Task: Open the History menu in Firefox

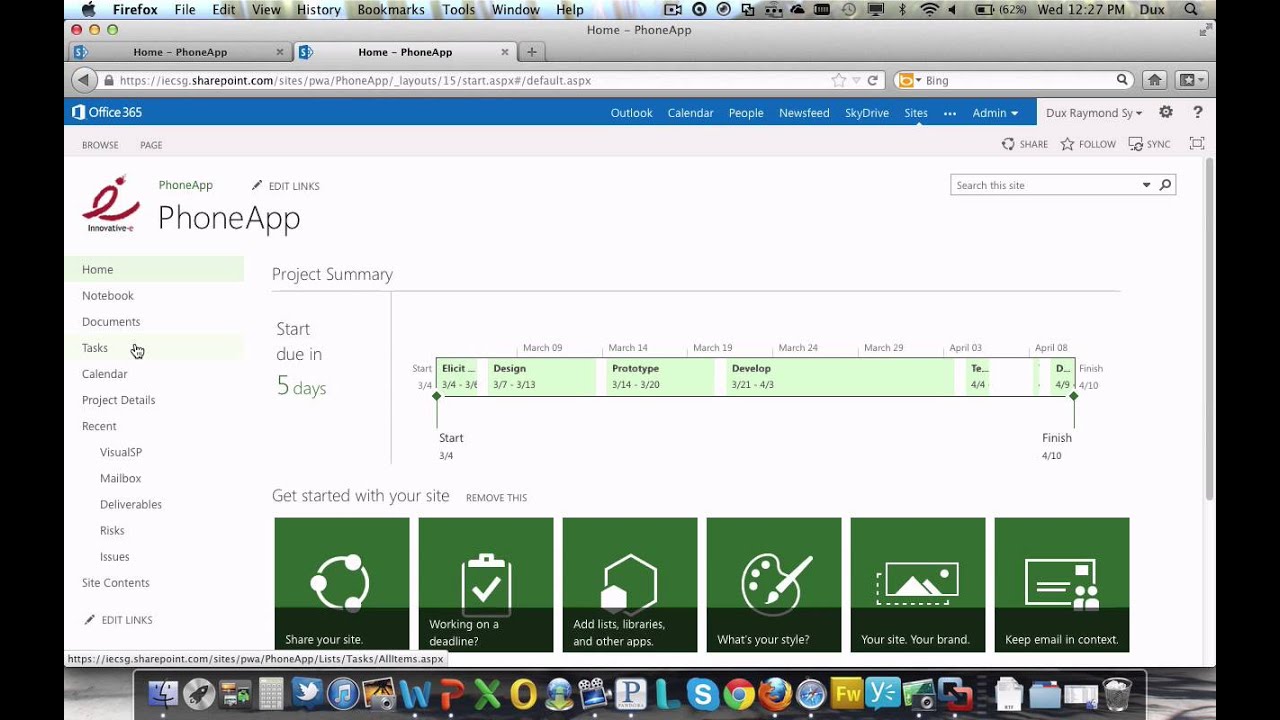Action: [319, 9]
